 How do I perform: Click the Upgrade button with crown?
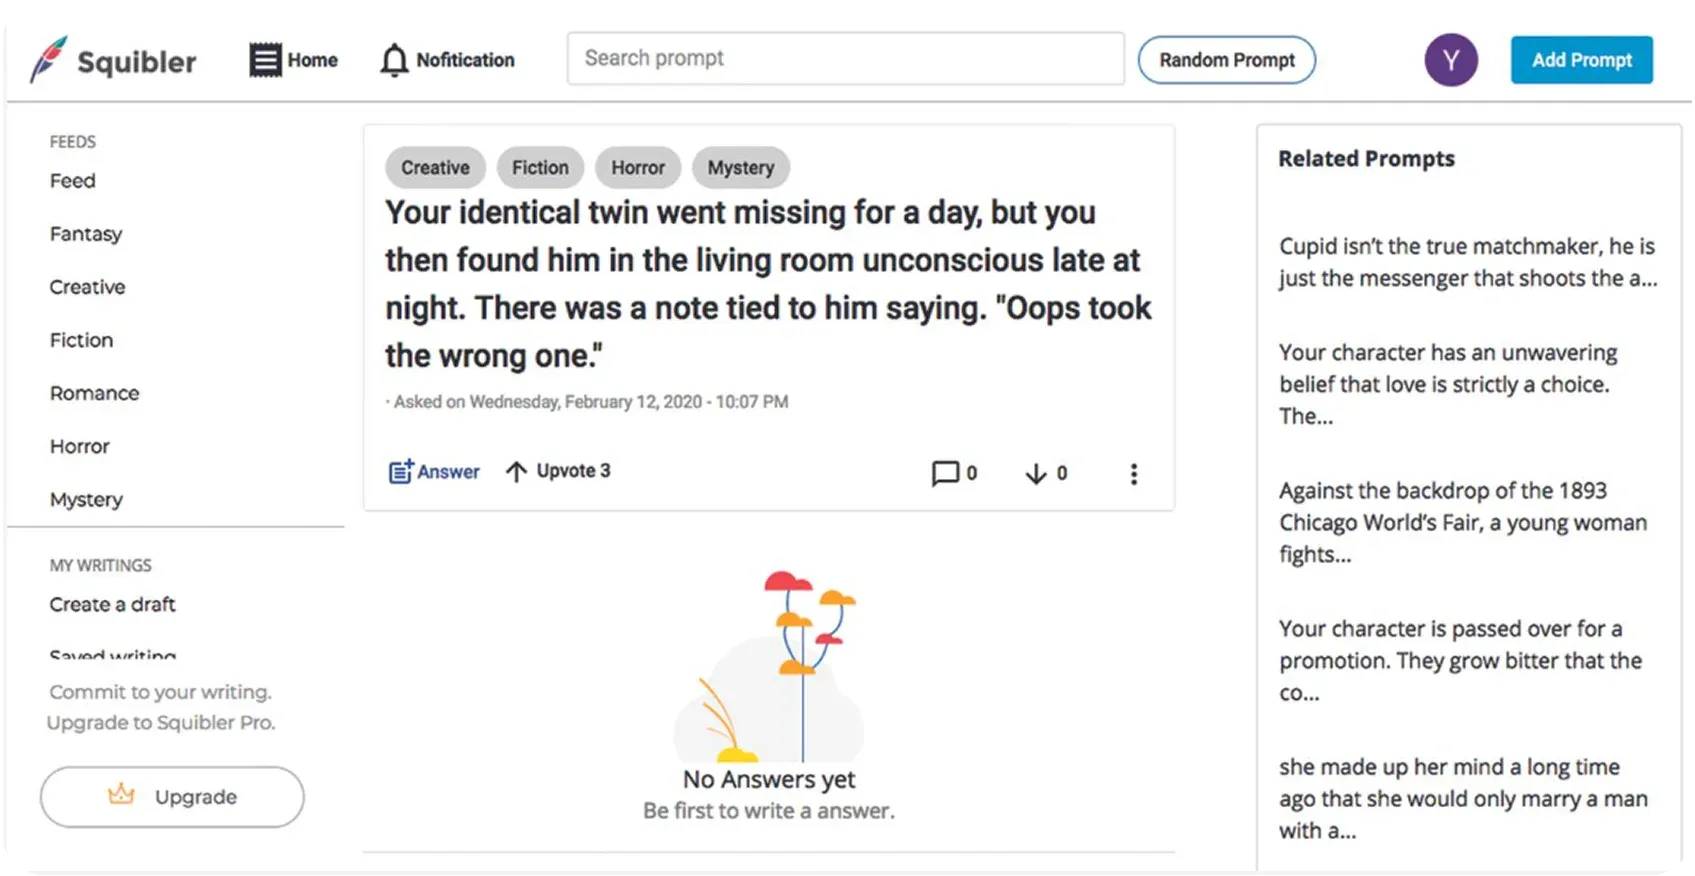(x=172, y=797)
